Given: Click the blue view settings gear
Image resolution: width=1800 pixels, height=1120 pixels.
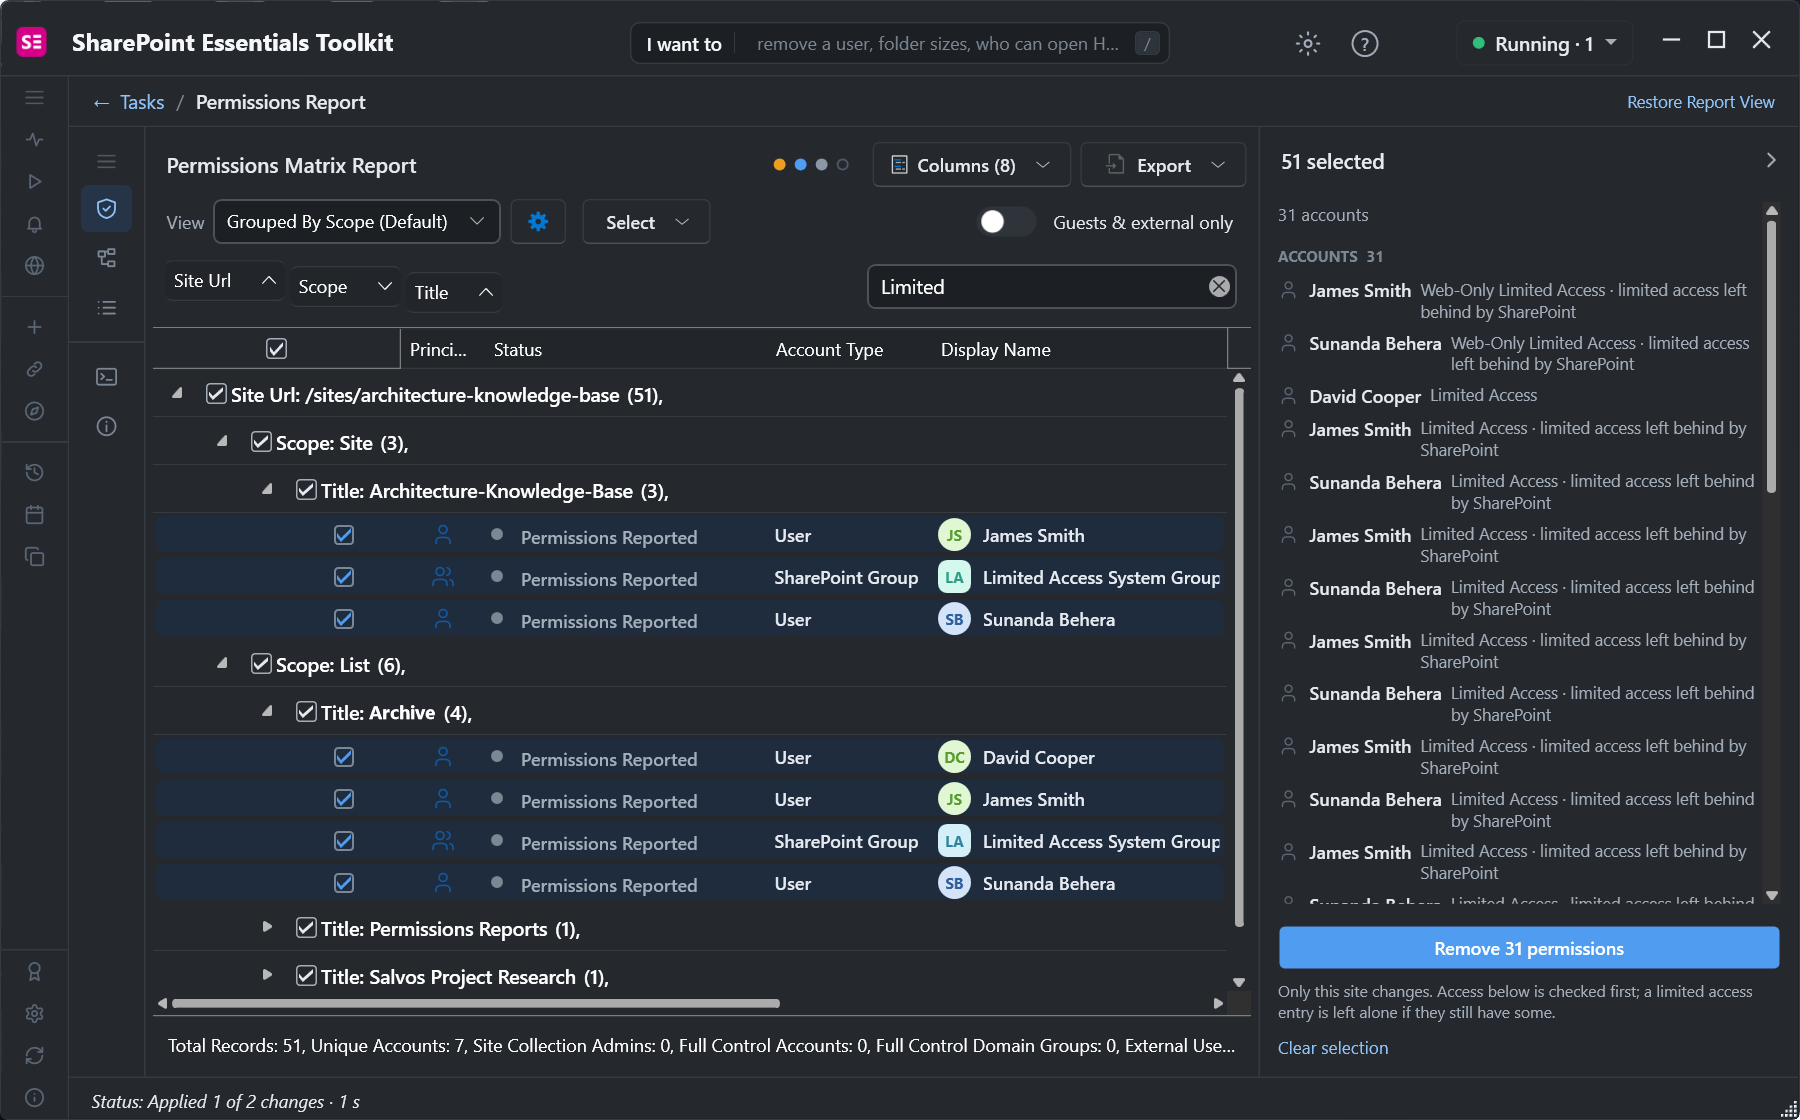Looking at the screenshot, I should (x=538, y=222).
